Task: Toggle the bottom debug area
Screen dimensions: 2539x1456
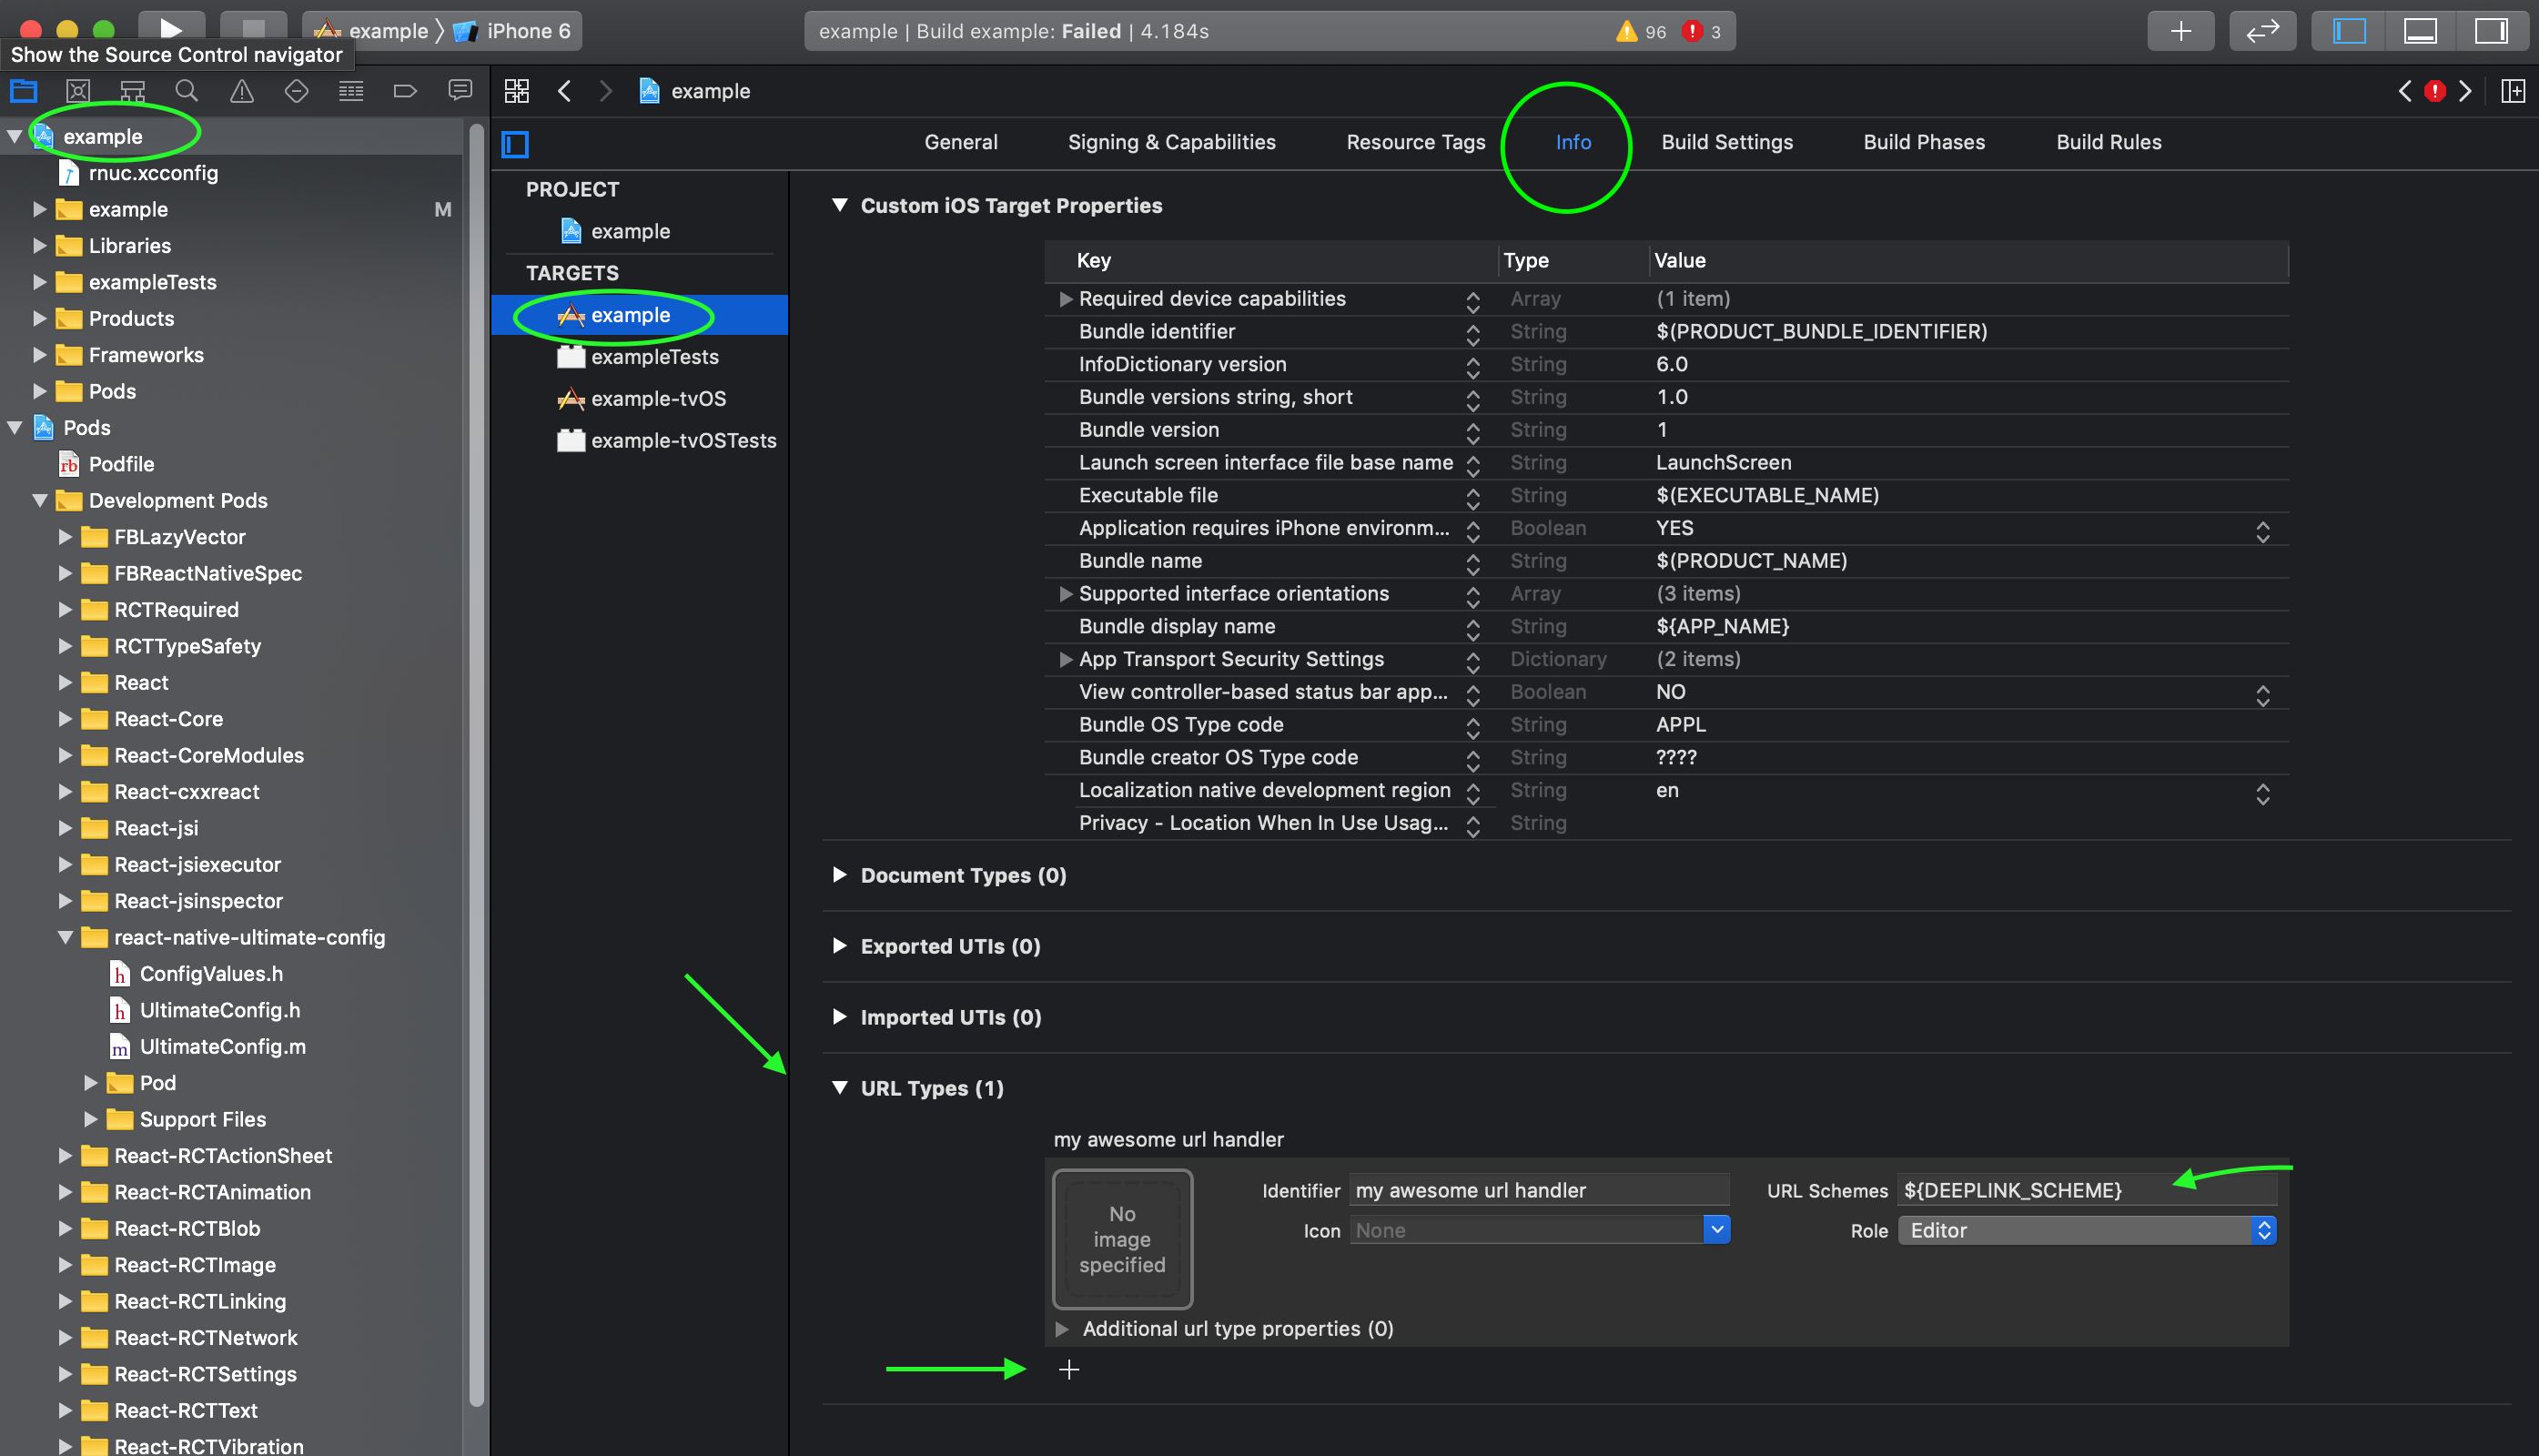Action: point(2420,30)
